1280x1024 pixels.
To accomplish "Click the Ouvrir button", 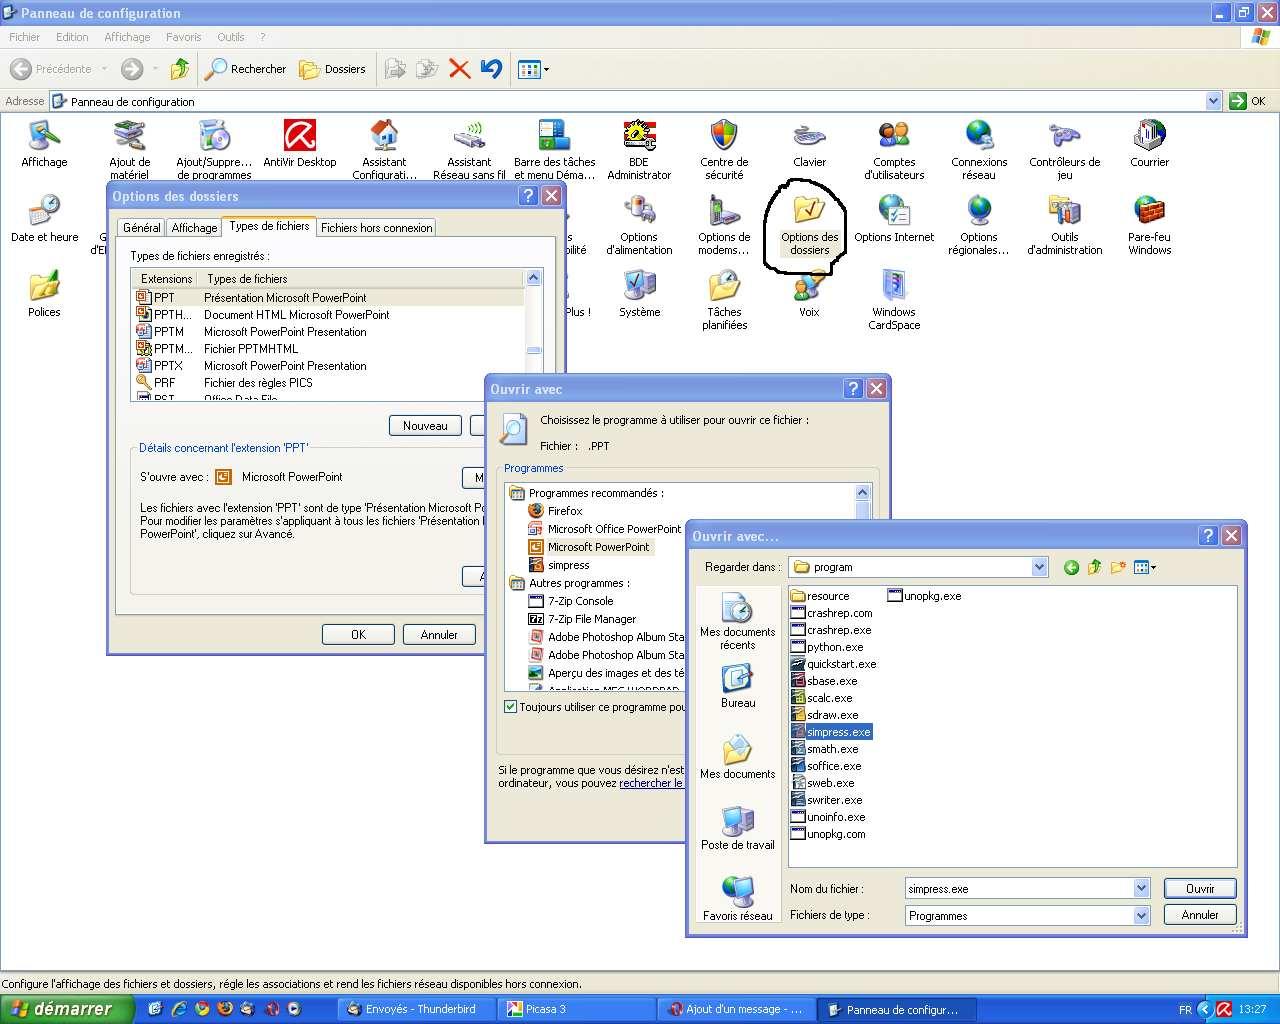I will pyautogui.click(x=1200, y=888).
